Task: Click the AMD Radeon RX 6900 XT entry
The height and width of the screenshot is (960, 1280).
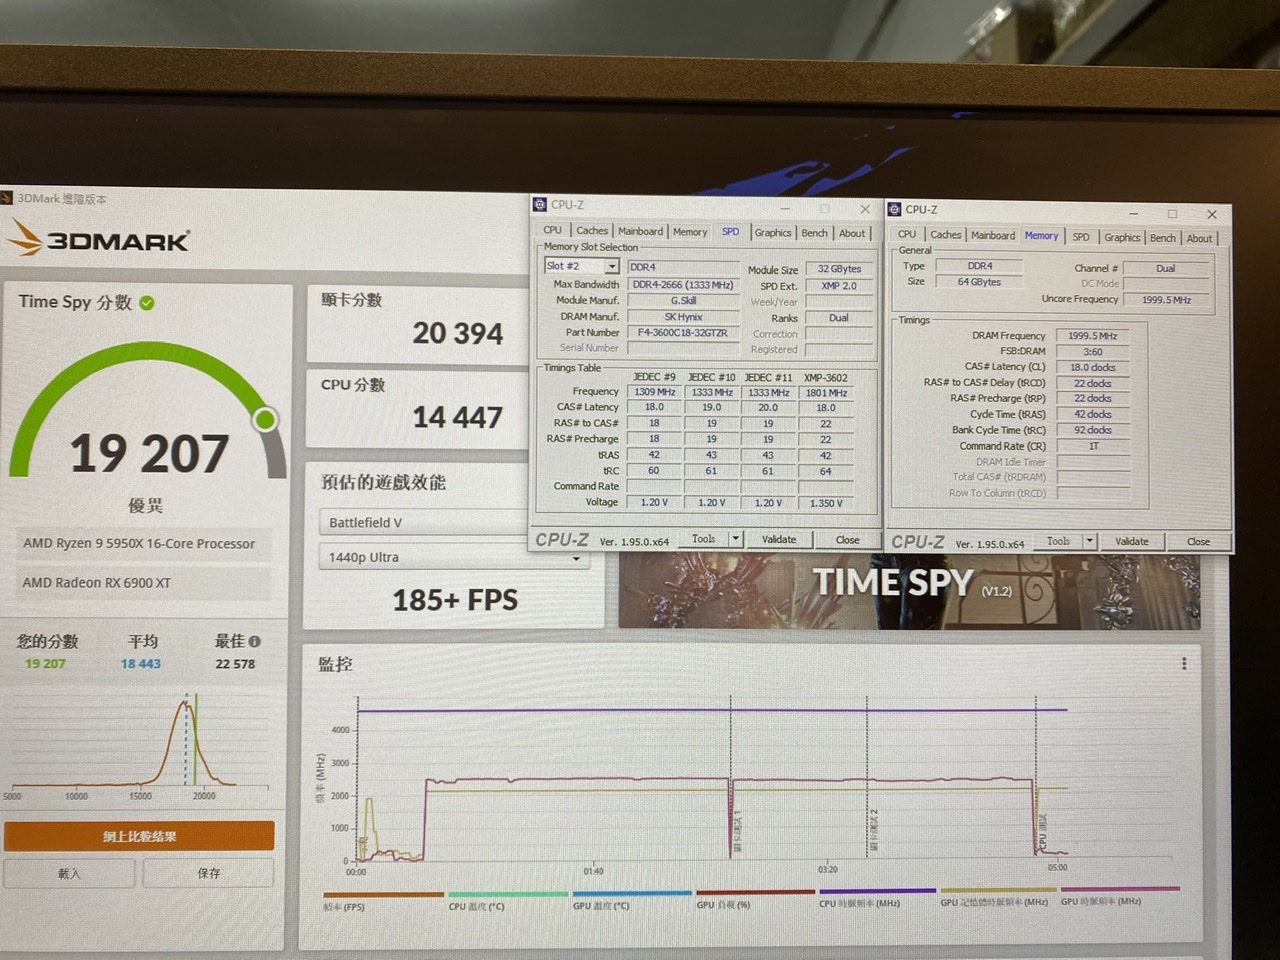Action: (x=143, y=582)
